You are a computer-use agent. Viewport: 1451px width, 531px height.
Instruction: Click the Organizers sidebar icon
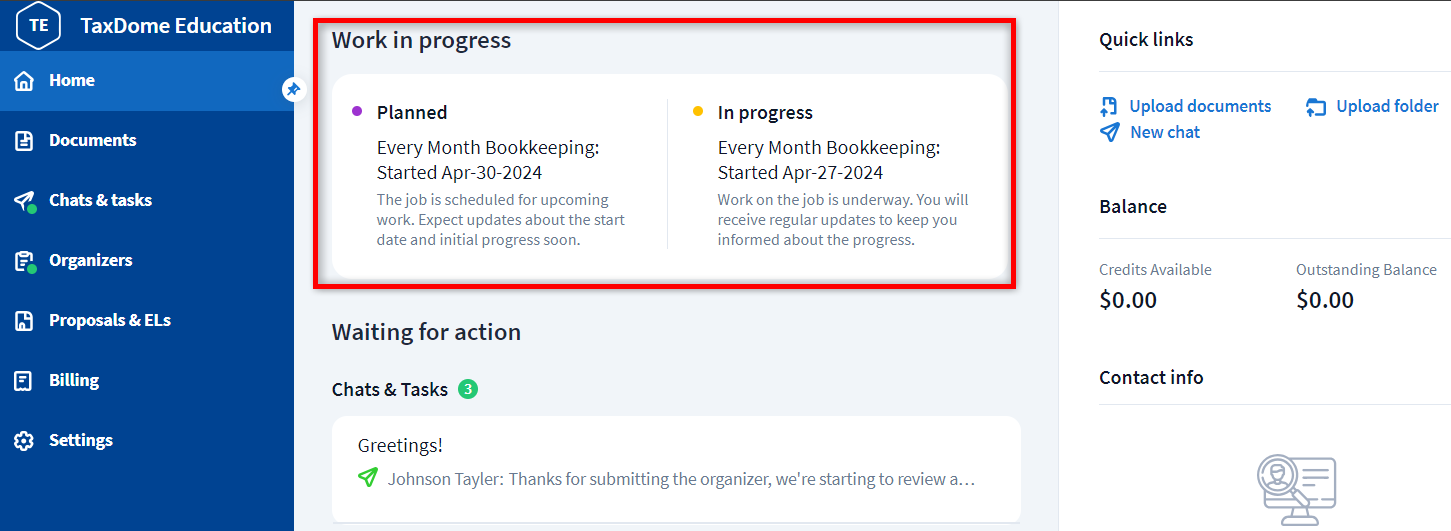click(24, 261)
